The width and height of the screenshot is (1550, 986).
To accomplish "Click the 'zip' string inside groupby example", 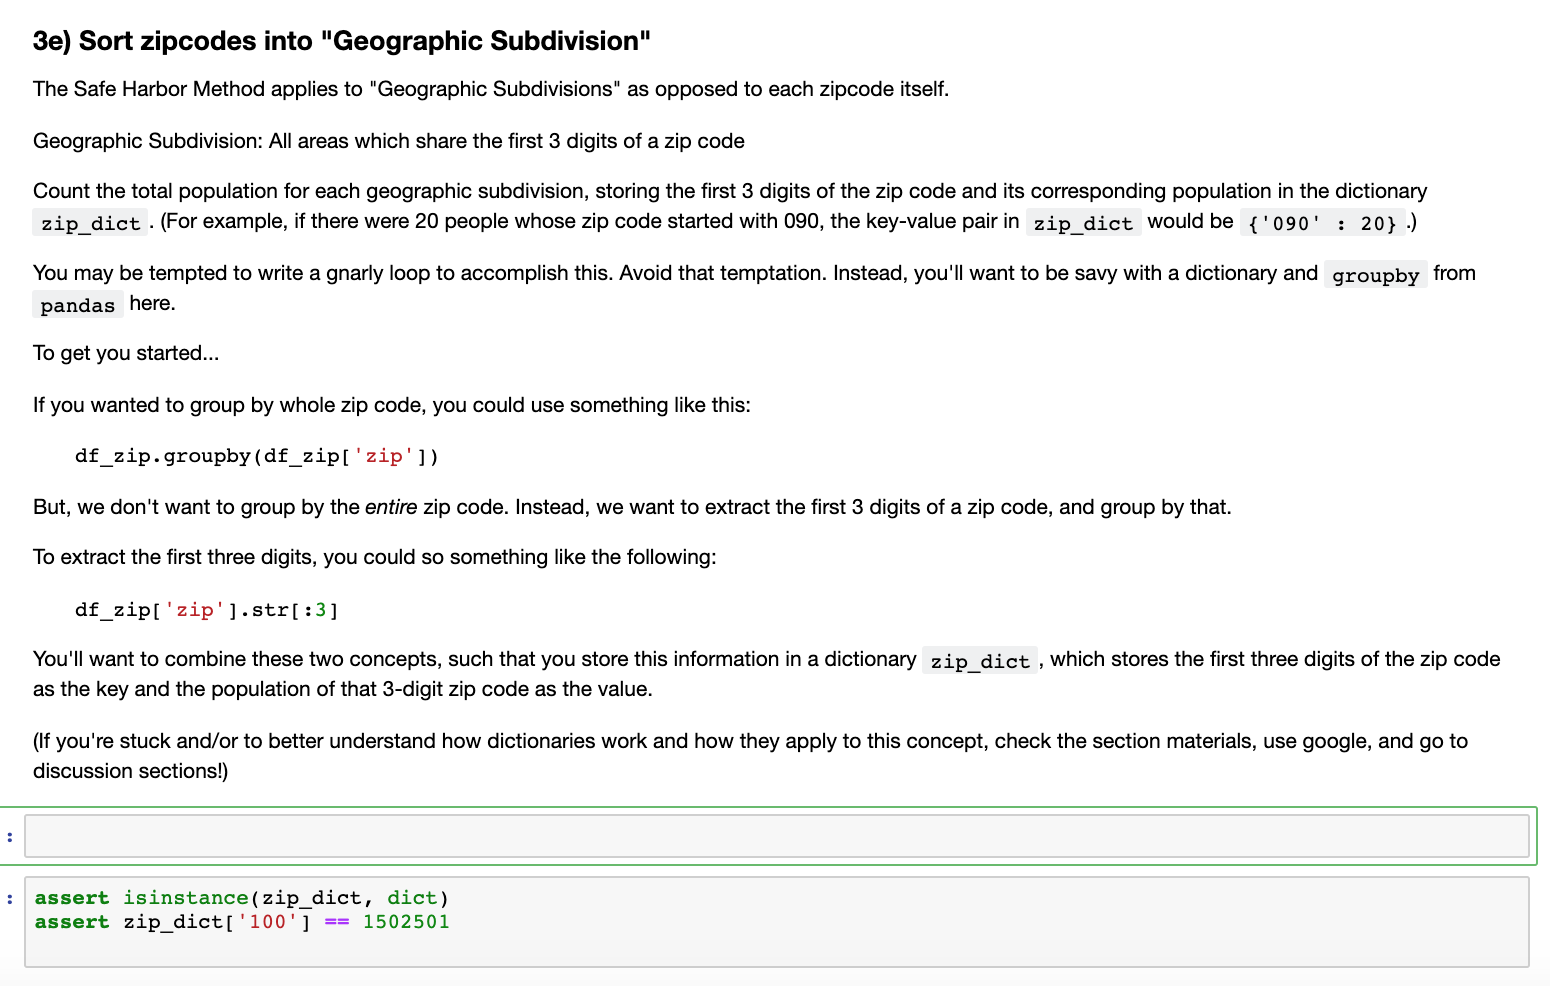I will tap(385, 456).
